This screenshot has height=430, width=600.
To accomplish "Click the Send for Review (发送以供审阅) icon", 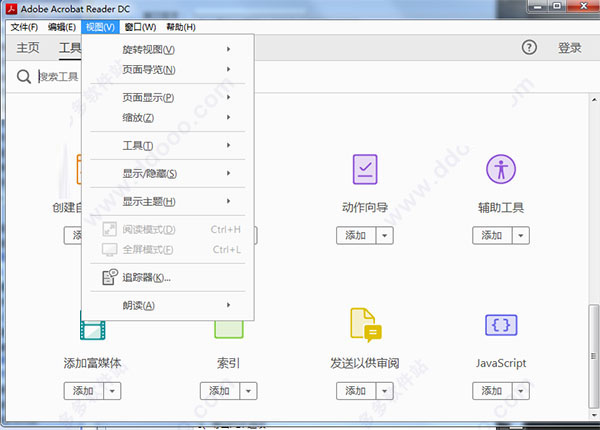I will pyautogui.click(x=365, y=325).
